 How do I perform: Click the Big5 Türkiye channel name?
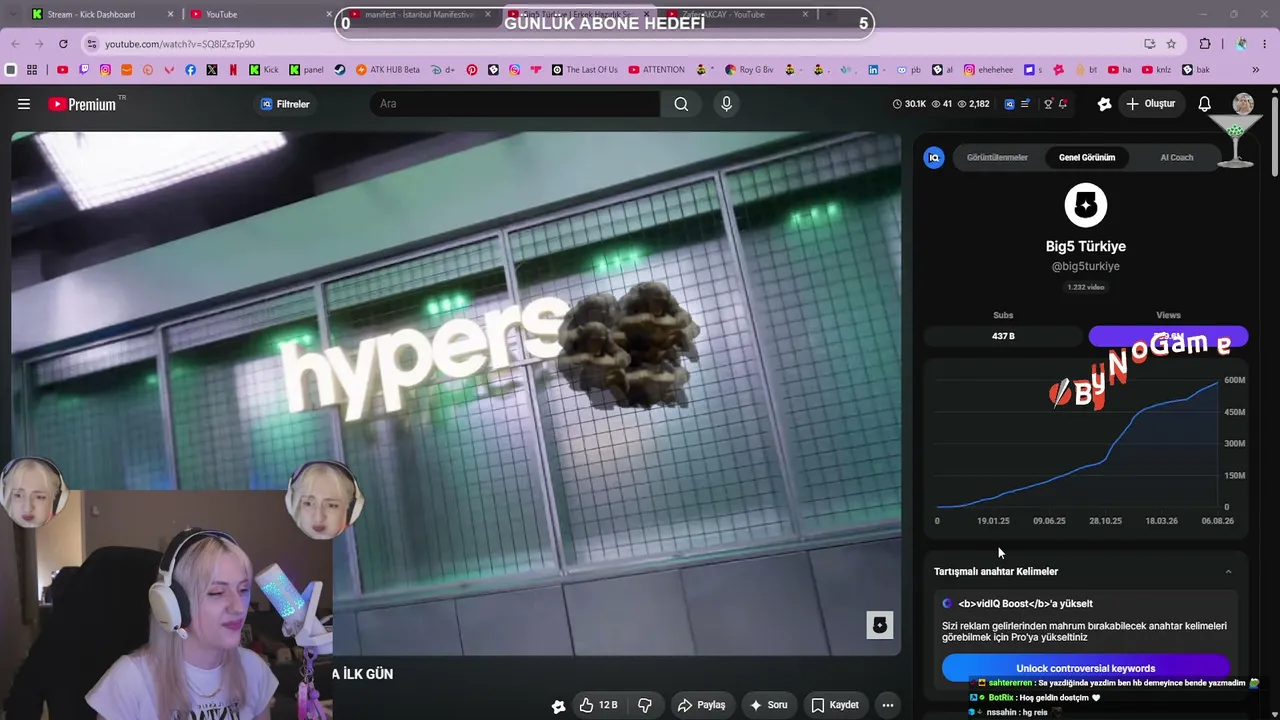pyautogui.click(x=1086, y=246)
